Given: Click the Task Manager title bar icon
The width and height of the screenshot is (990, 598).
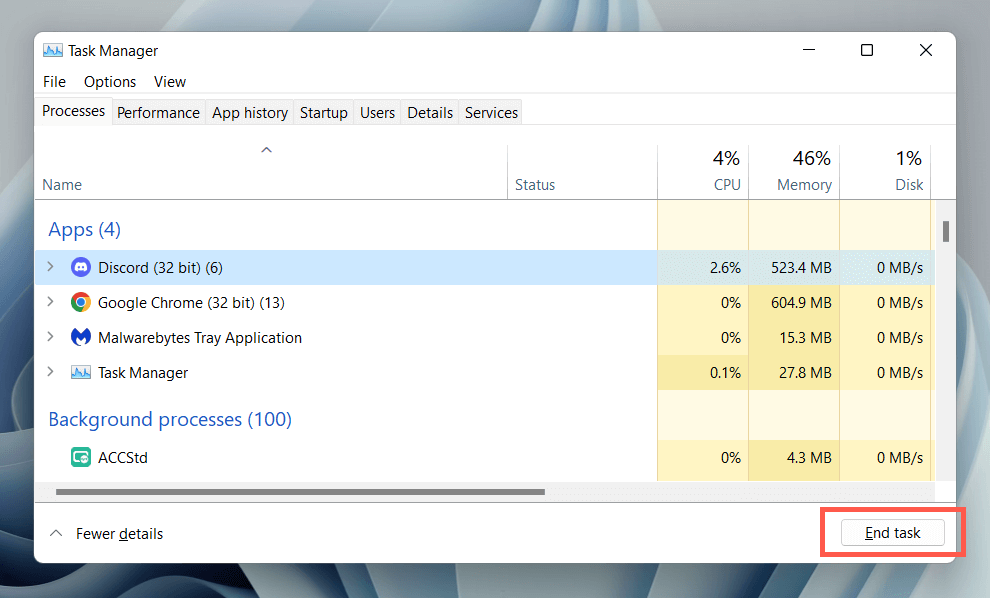Looking at the screenshot, I should point(52,51).
